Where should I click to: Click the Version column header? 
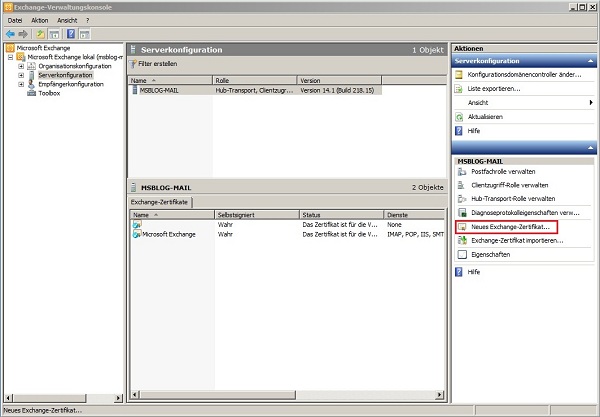[339, 80]
